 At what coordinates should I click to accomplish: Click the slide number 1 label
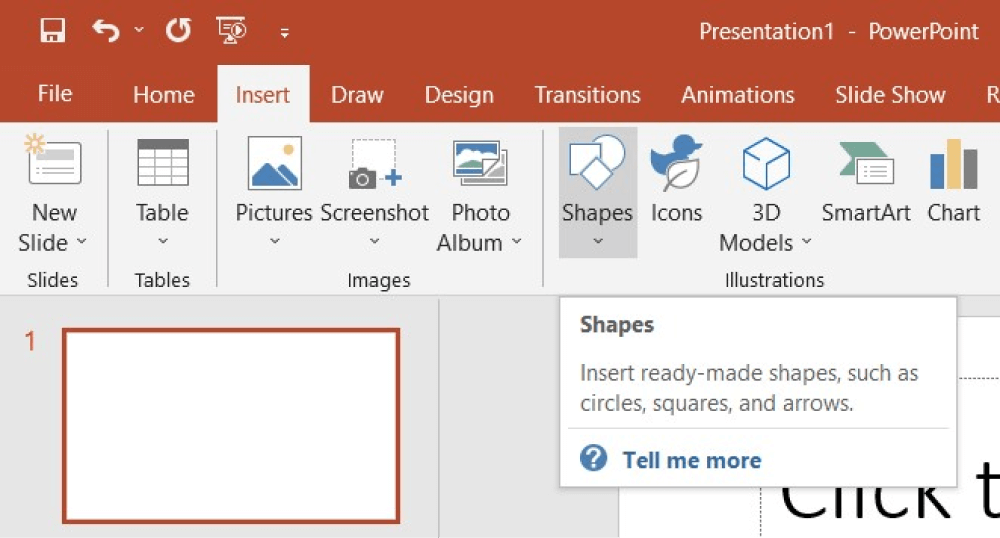(x=30, y=341)
